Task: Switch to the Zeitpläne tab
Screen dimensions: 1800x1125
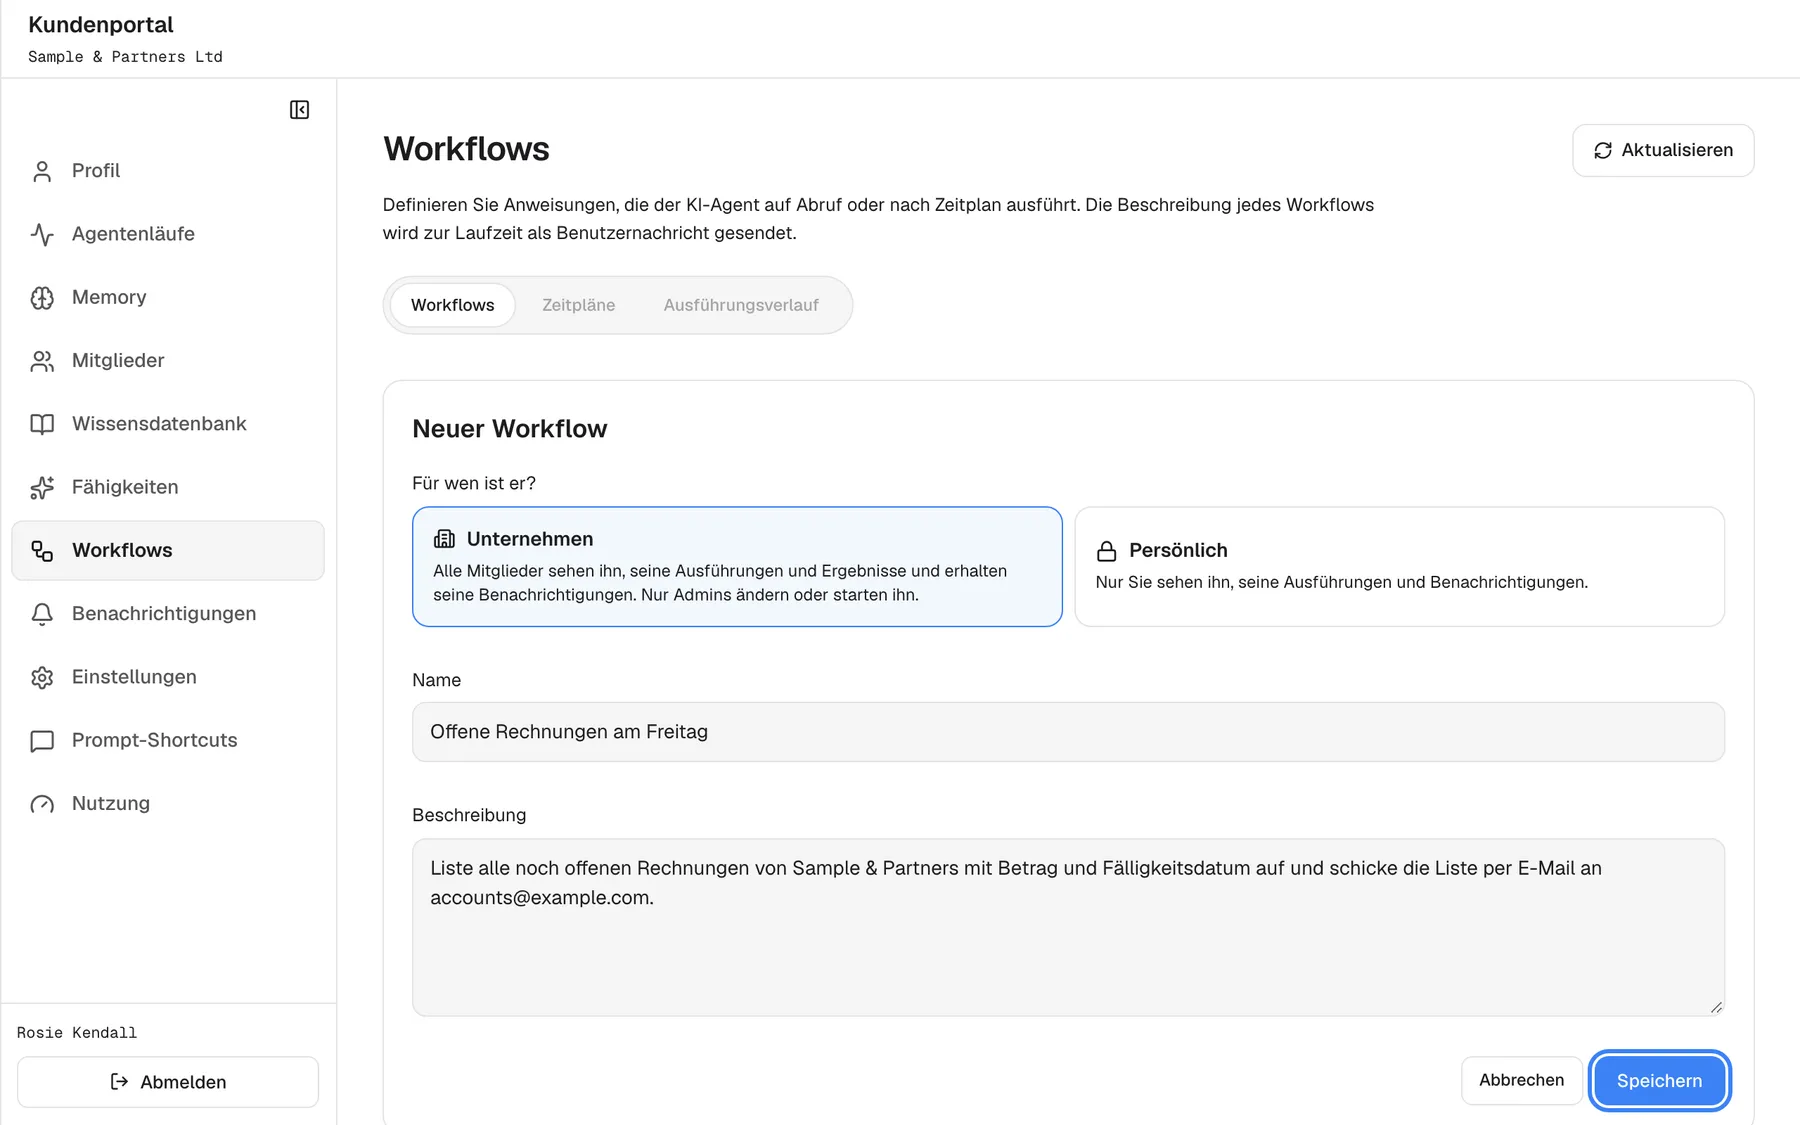Action: (x=578, y=305)
